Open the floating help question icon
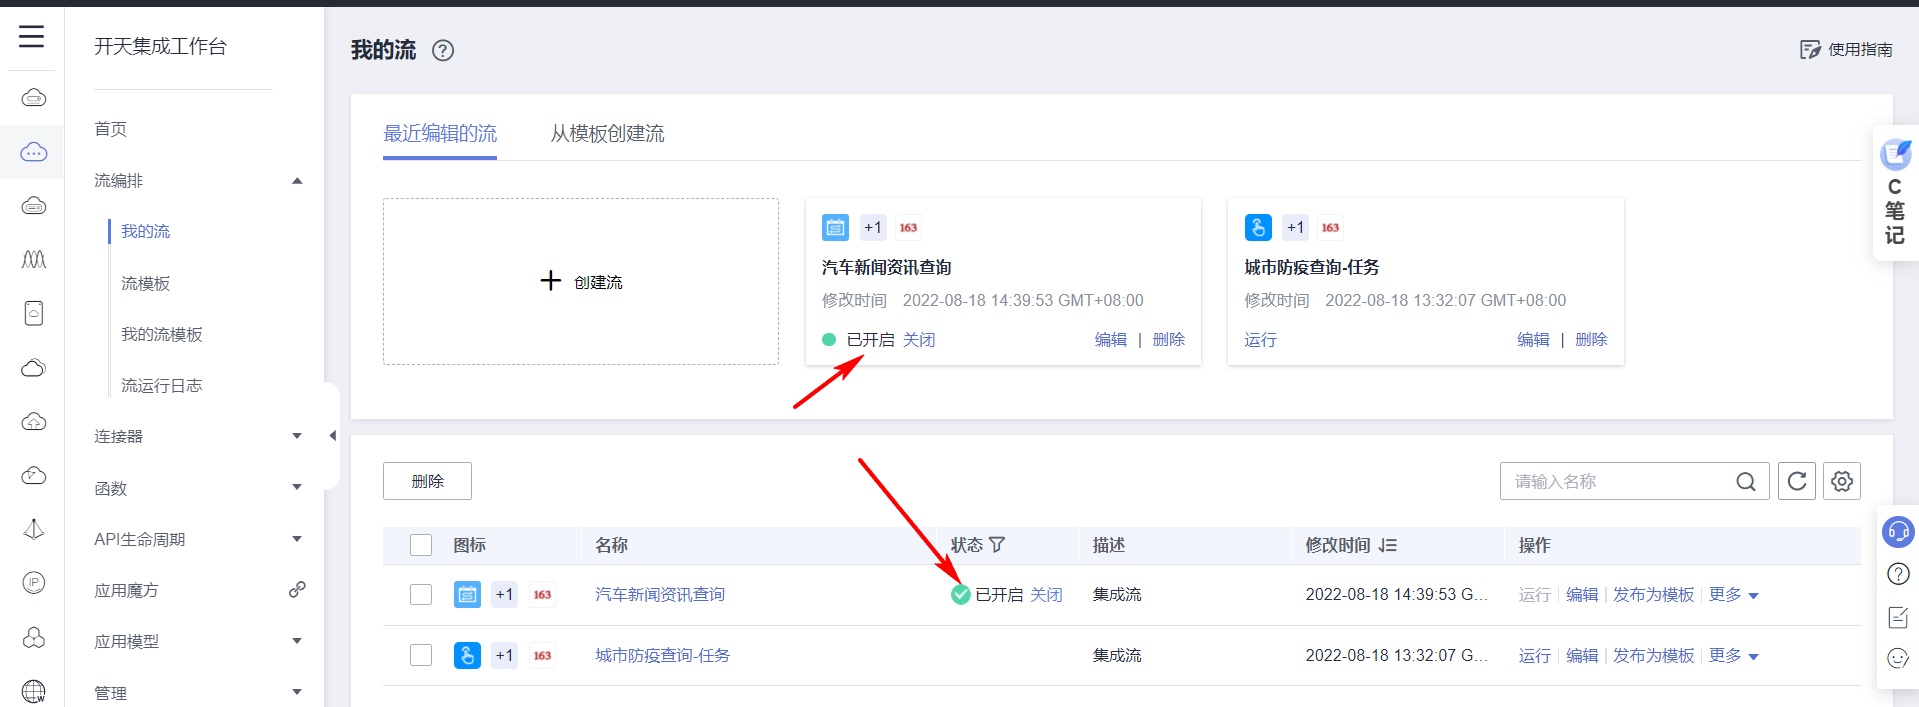1919x707 pixels. pyautogui.click(x=1898, y=574)
